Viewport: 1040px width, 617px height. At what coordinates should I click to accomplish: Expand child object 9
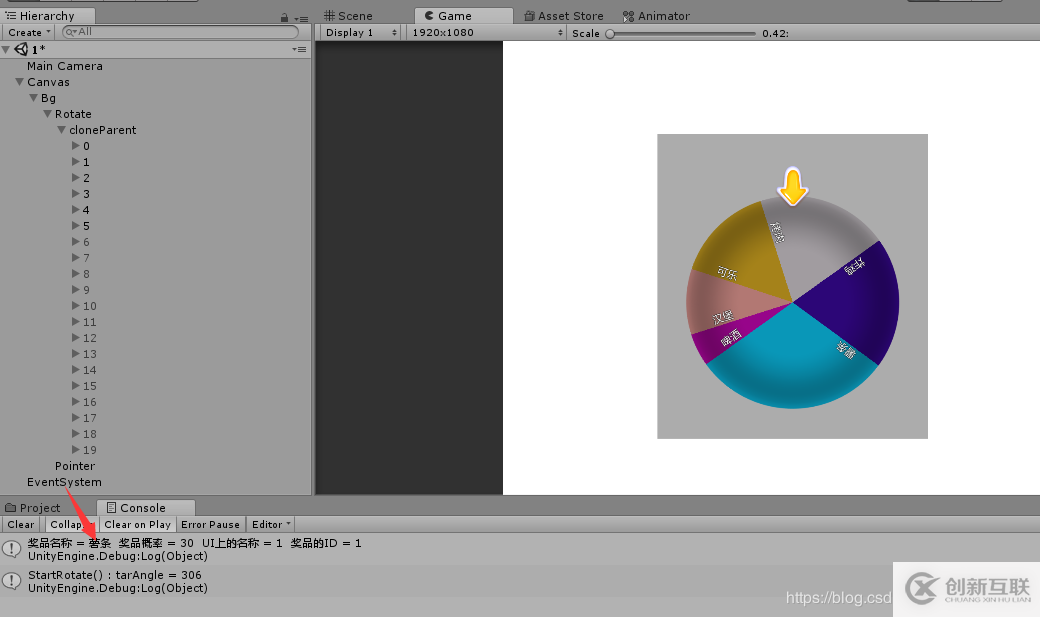75,289
